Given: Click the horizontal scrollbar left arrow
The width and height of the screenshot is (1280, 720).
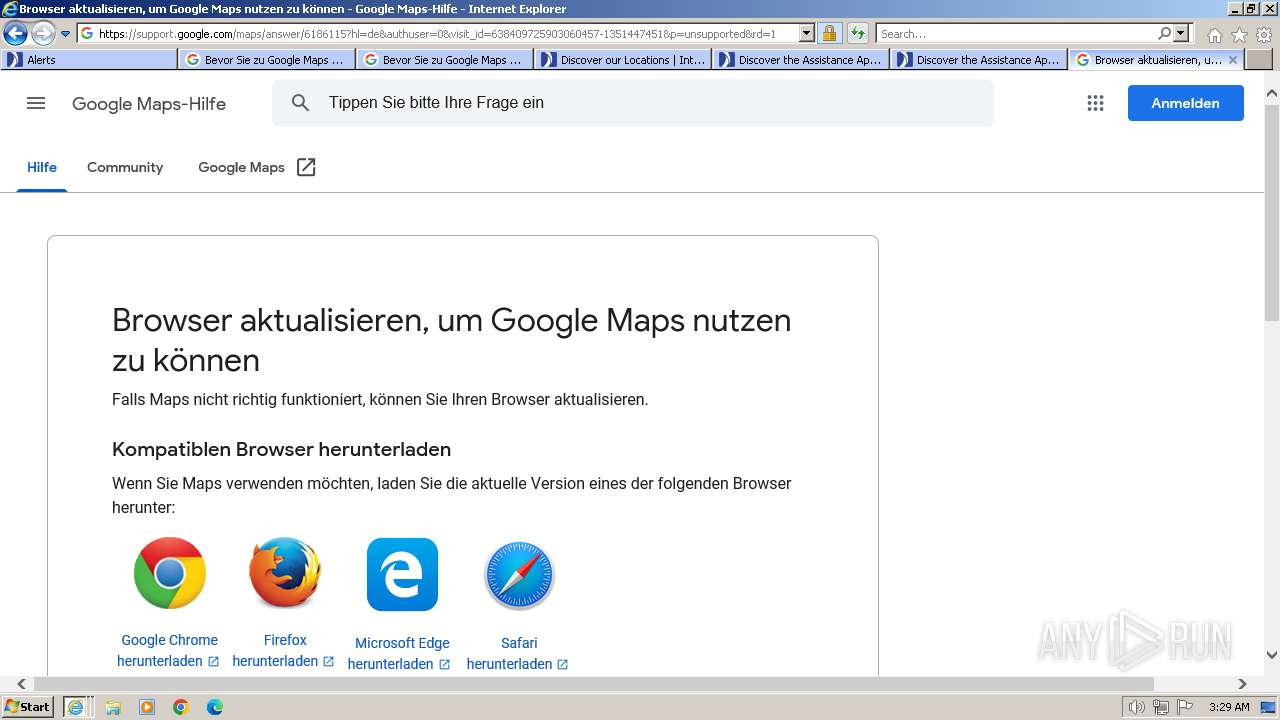Looking at the screenshot, I should click(x=21, y=684).
